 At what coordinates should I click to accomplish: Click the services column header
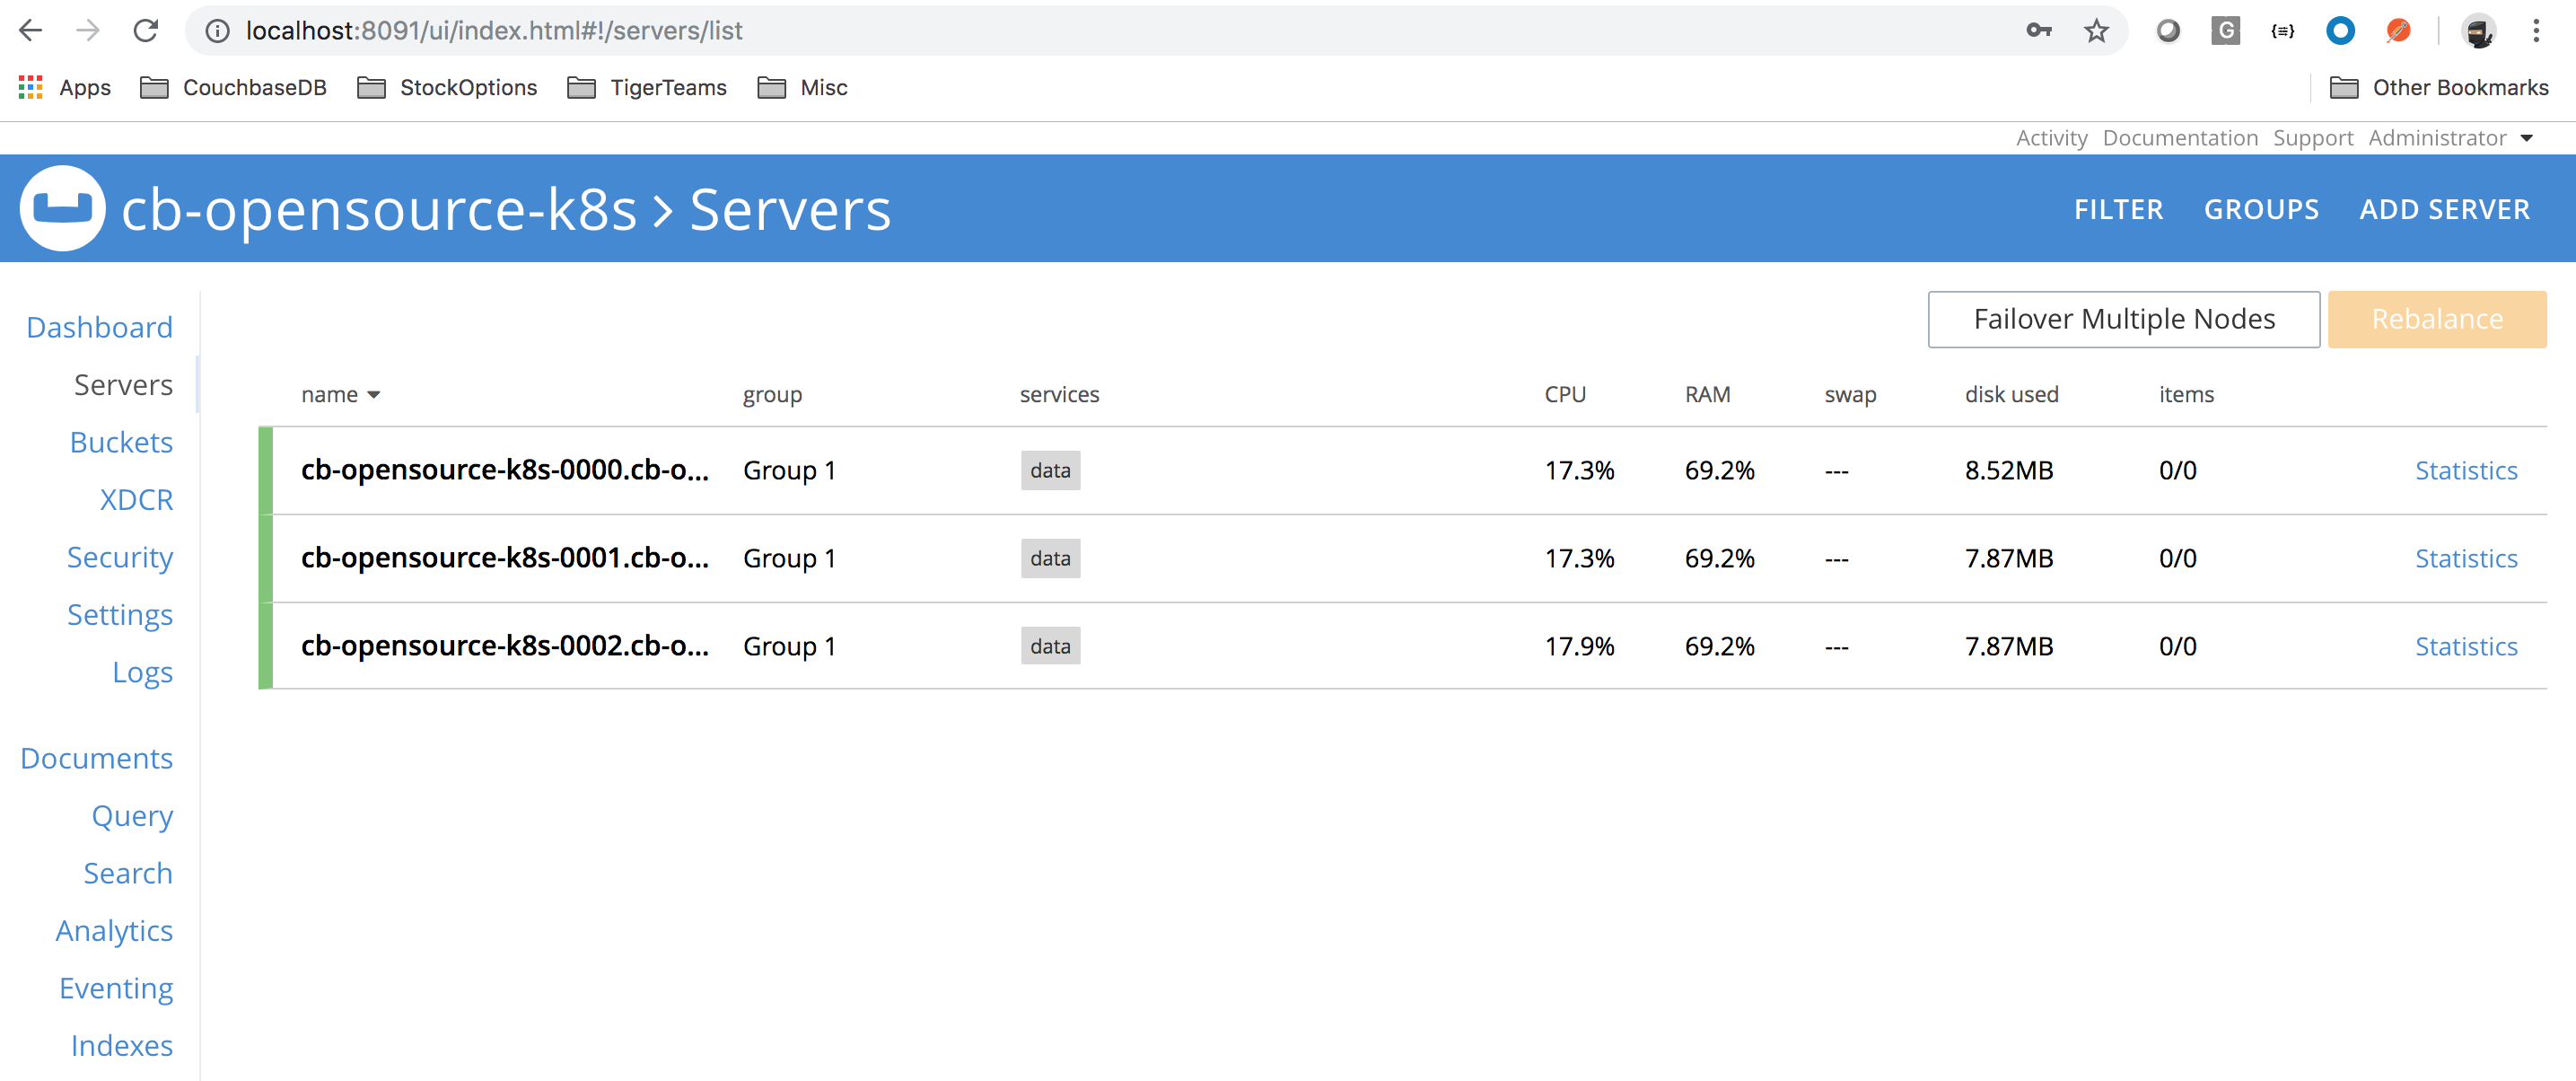click(x=1059, y=395)
